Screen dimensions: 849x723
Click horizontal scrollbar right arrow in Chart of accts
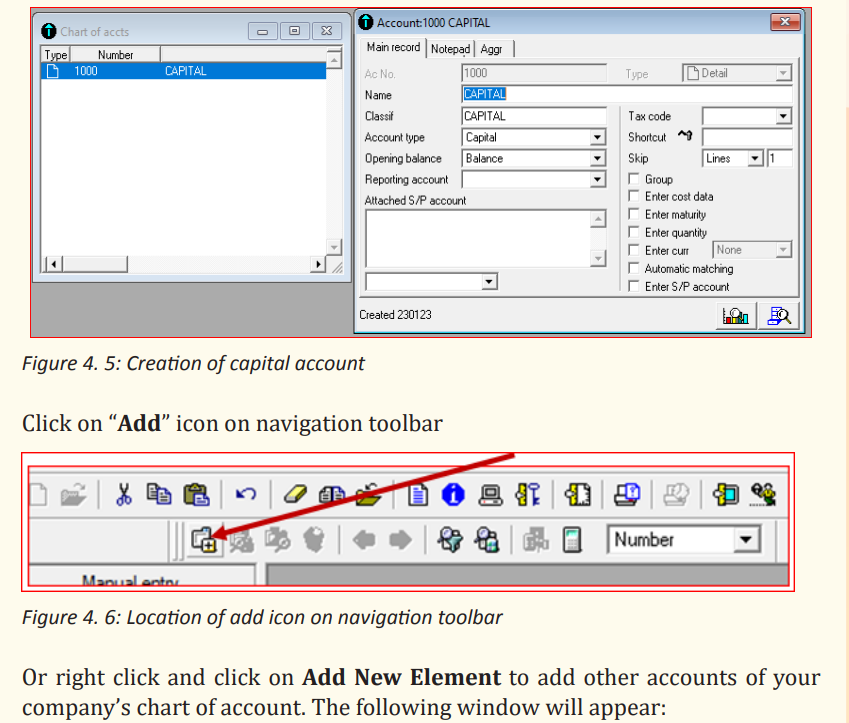318,264
